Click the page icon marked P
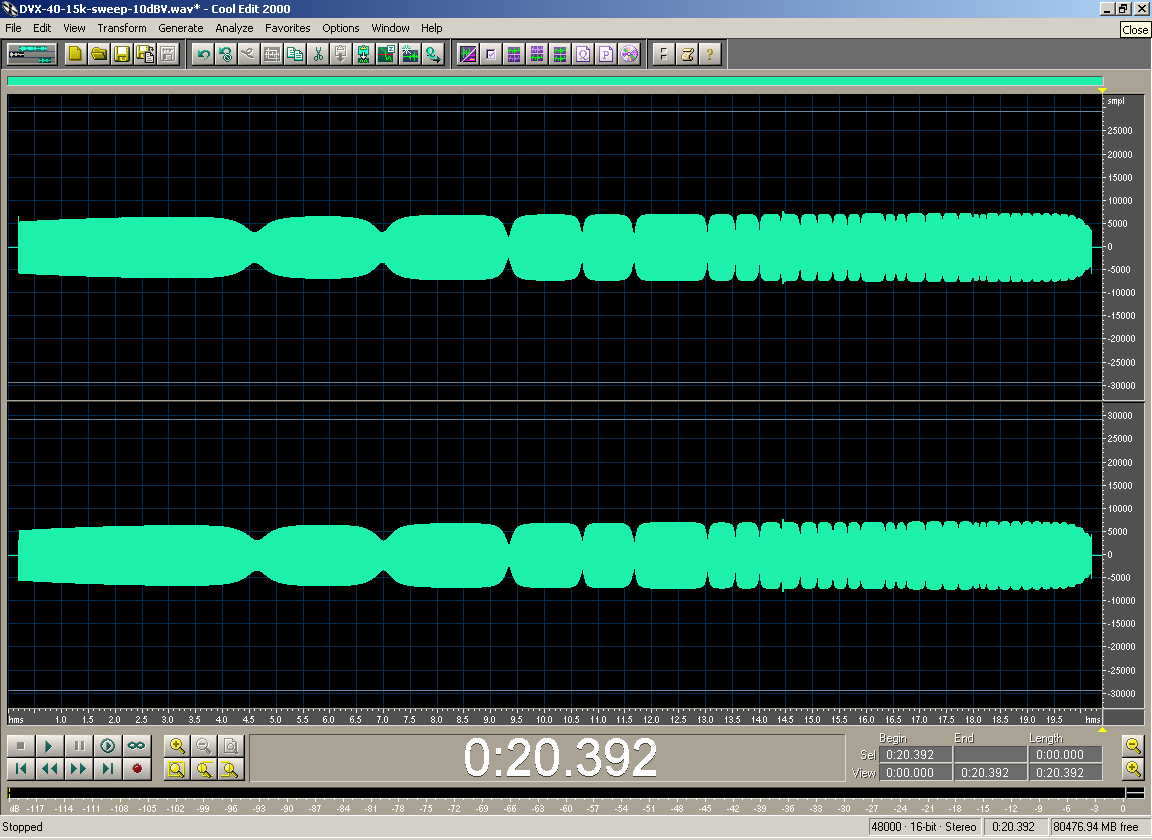 pos(606,54)
